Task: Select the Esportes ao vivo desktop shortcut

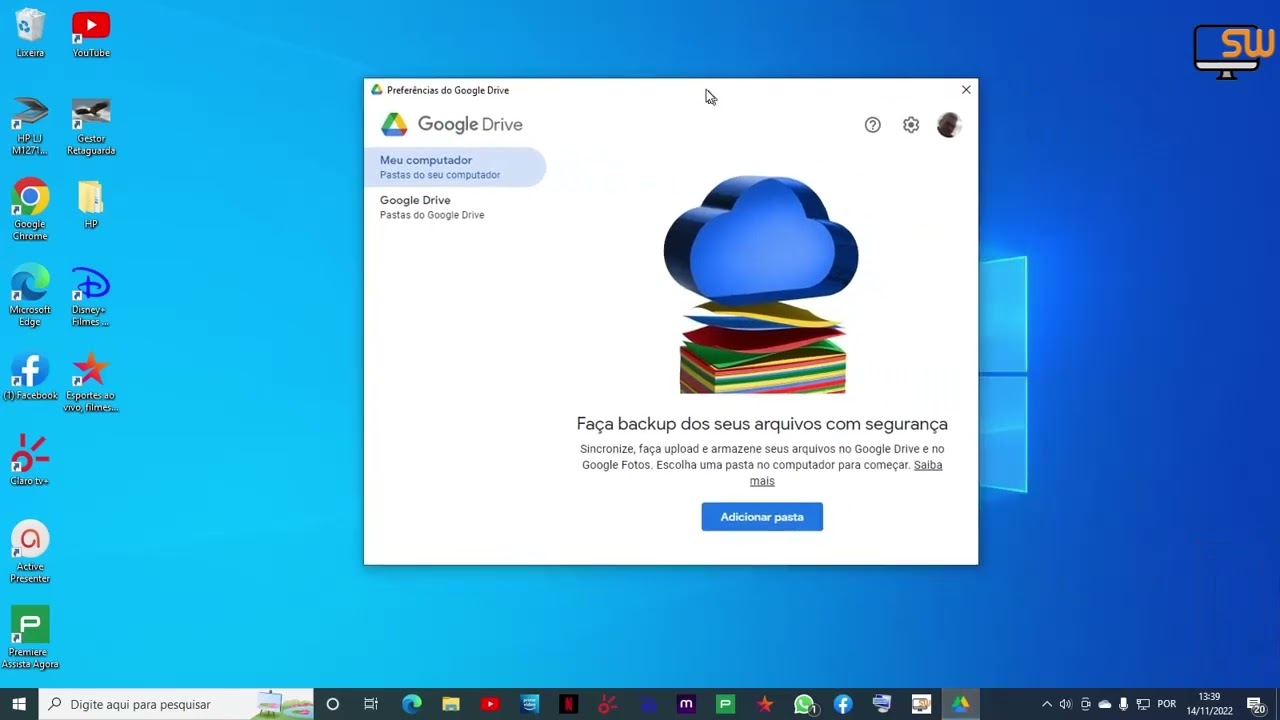Action: point(91,382)
